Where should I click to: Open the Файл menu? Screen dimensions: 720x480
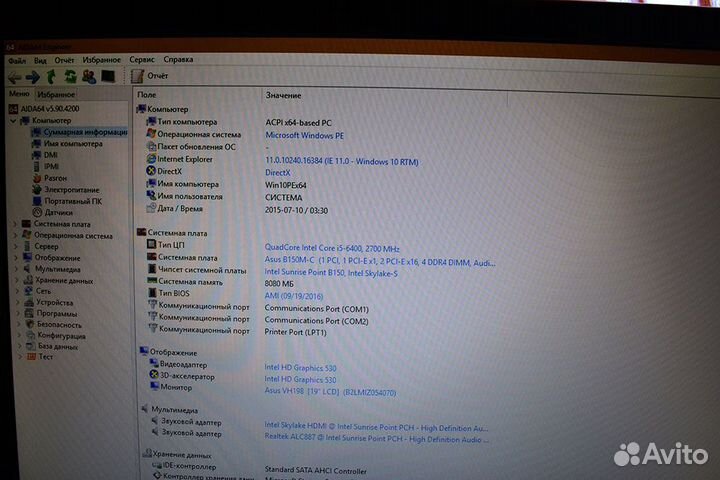coord(16,60)
